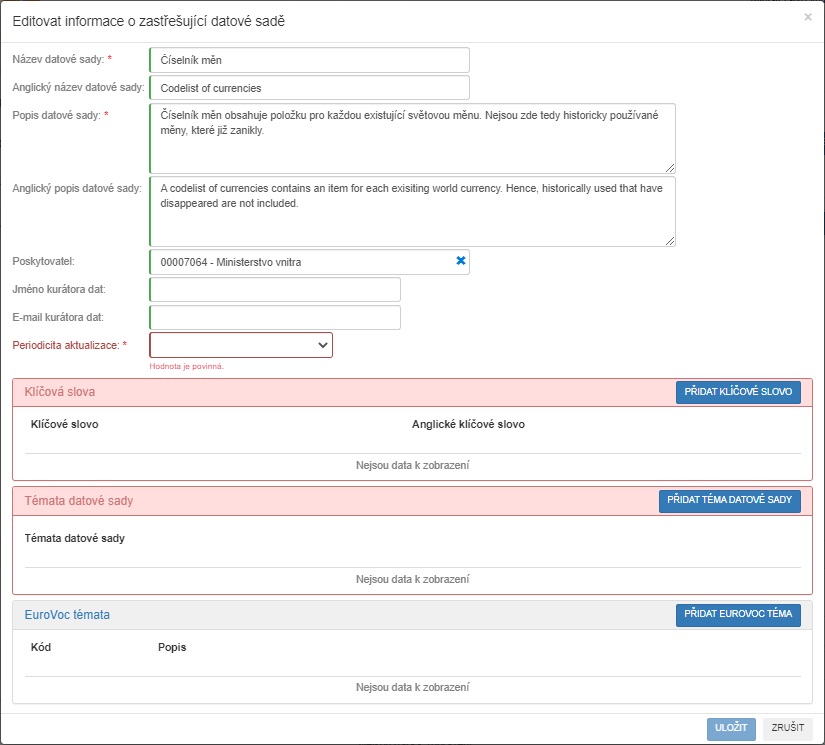Save the form with Uložit
The width and height of the screenshot is (825, 745).
tap(731, 729)
